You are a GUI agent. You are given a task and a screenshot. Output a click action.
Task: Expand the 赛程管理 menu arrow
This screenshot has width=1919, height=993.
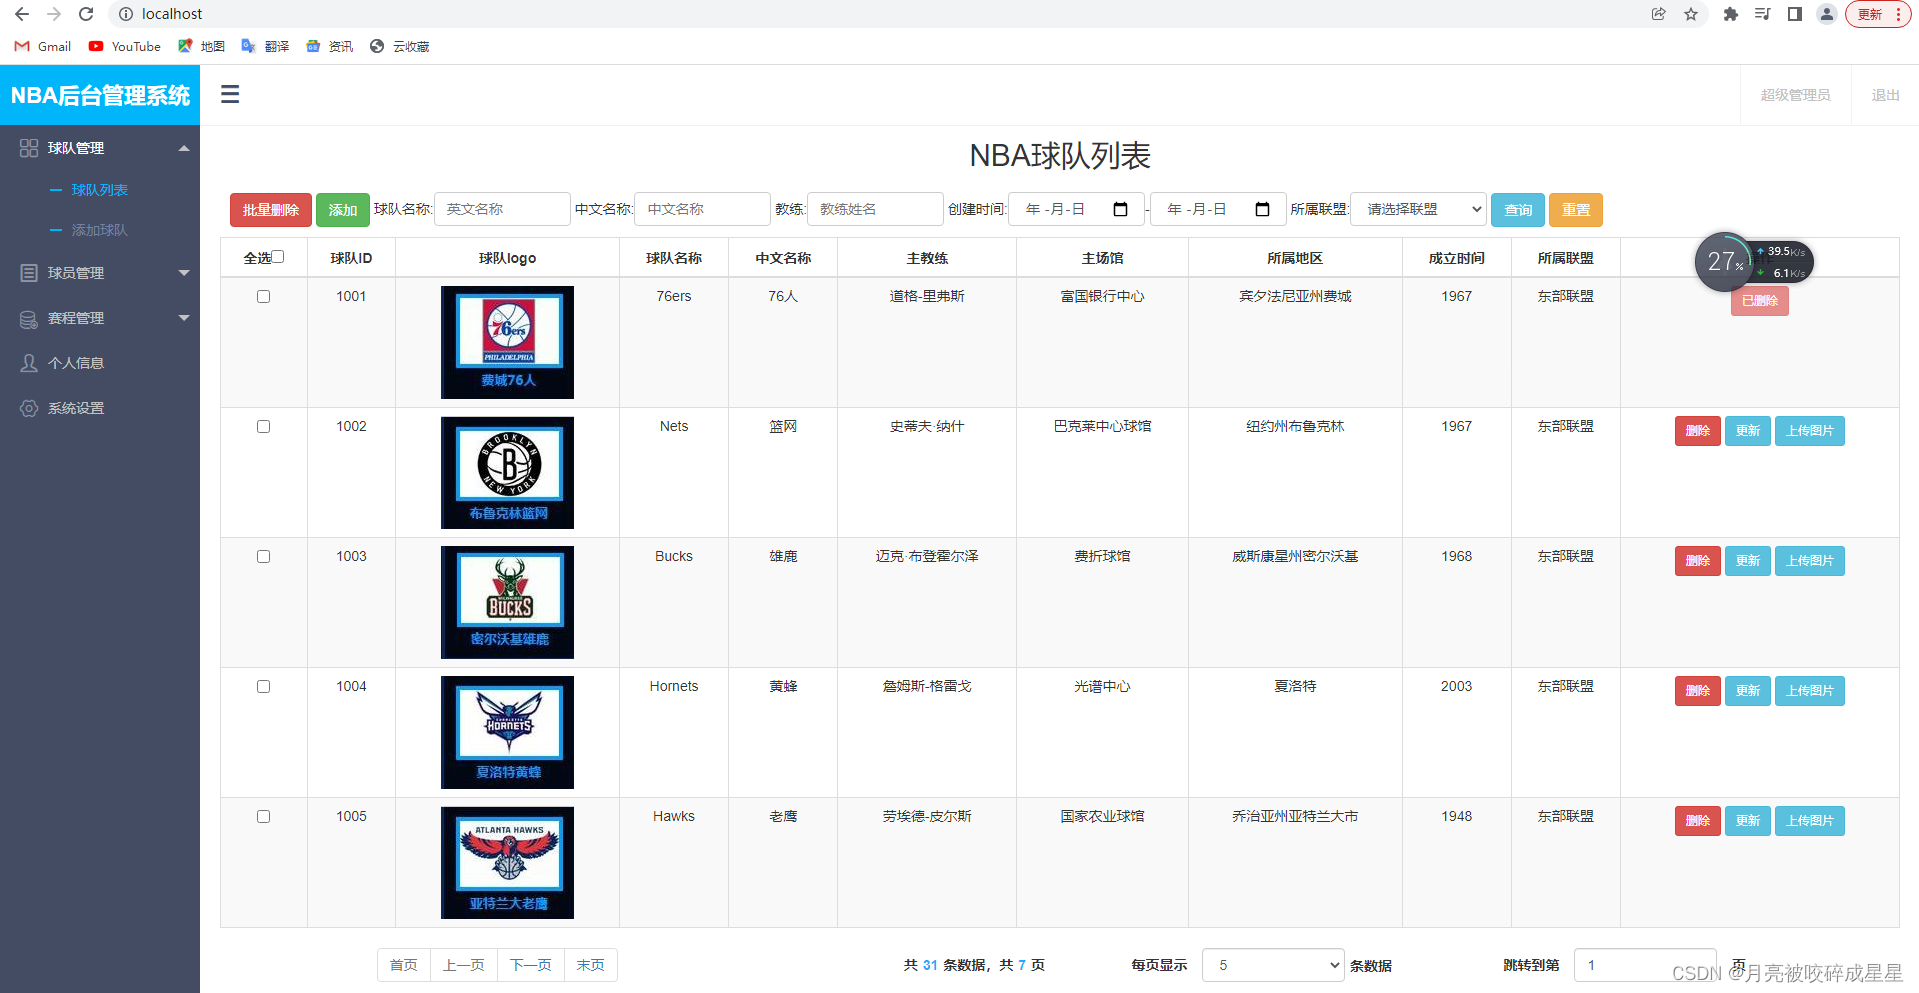point(184,318)
